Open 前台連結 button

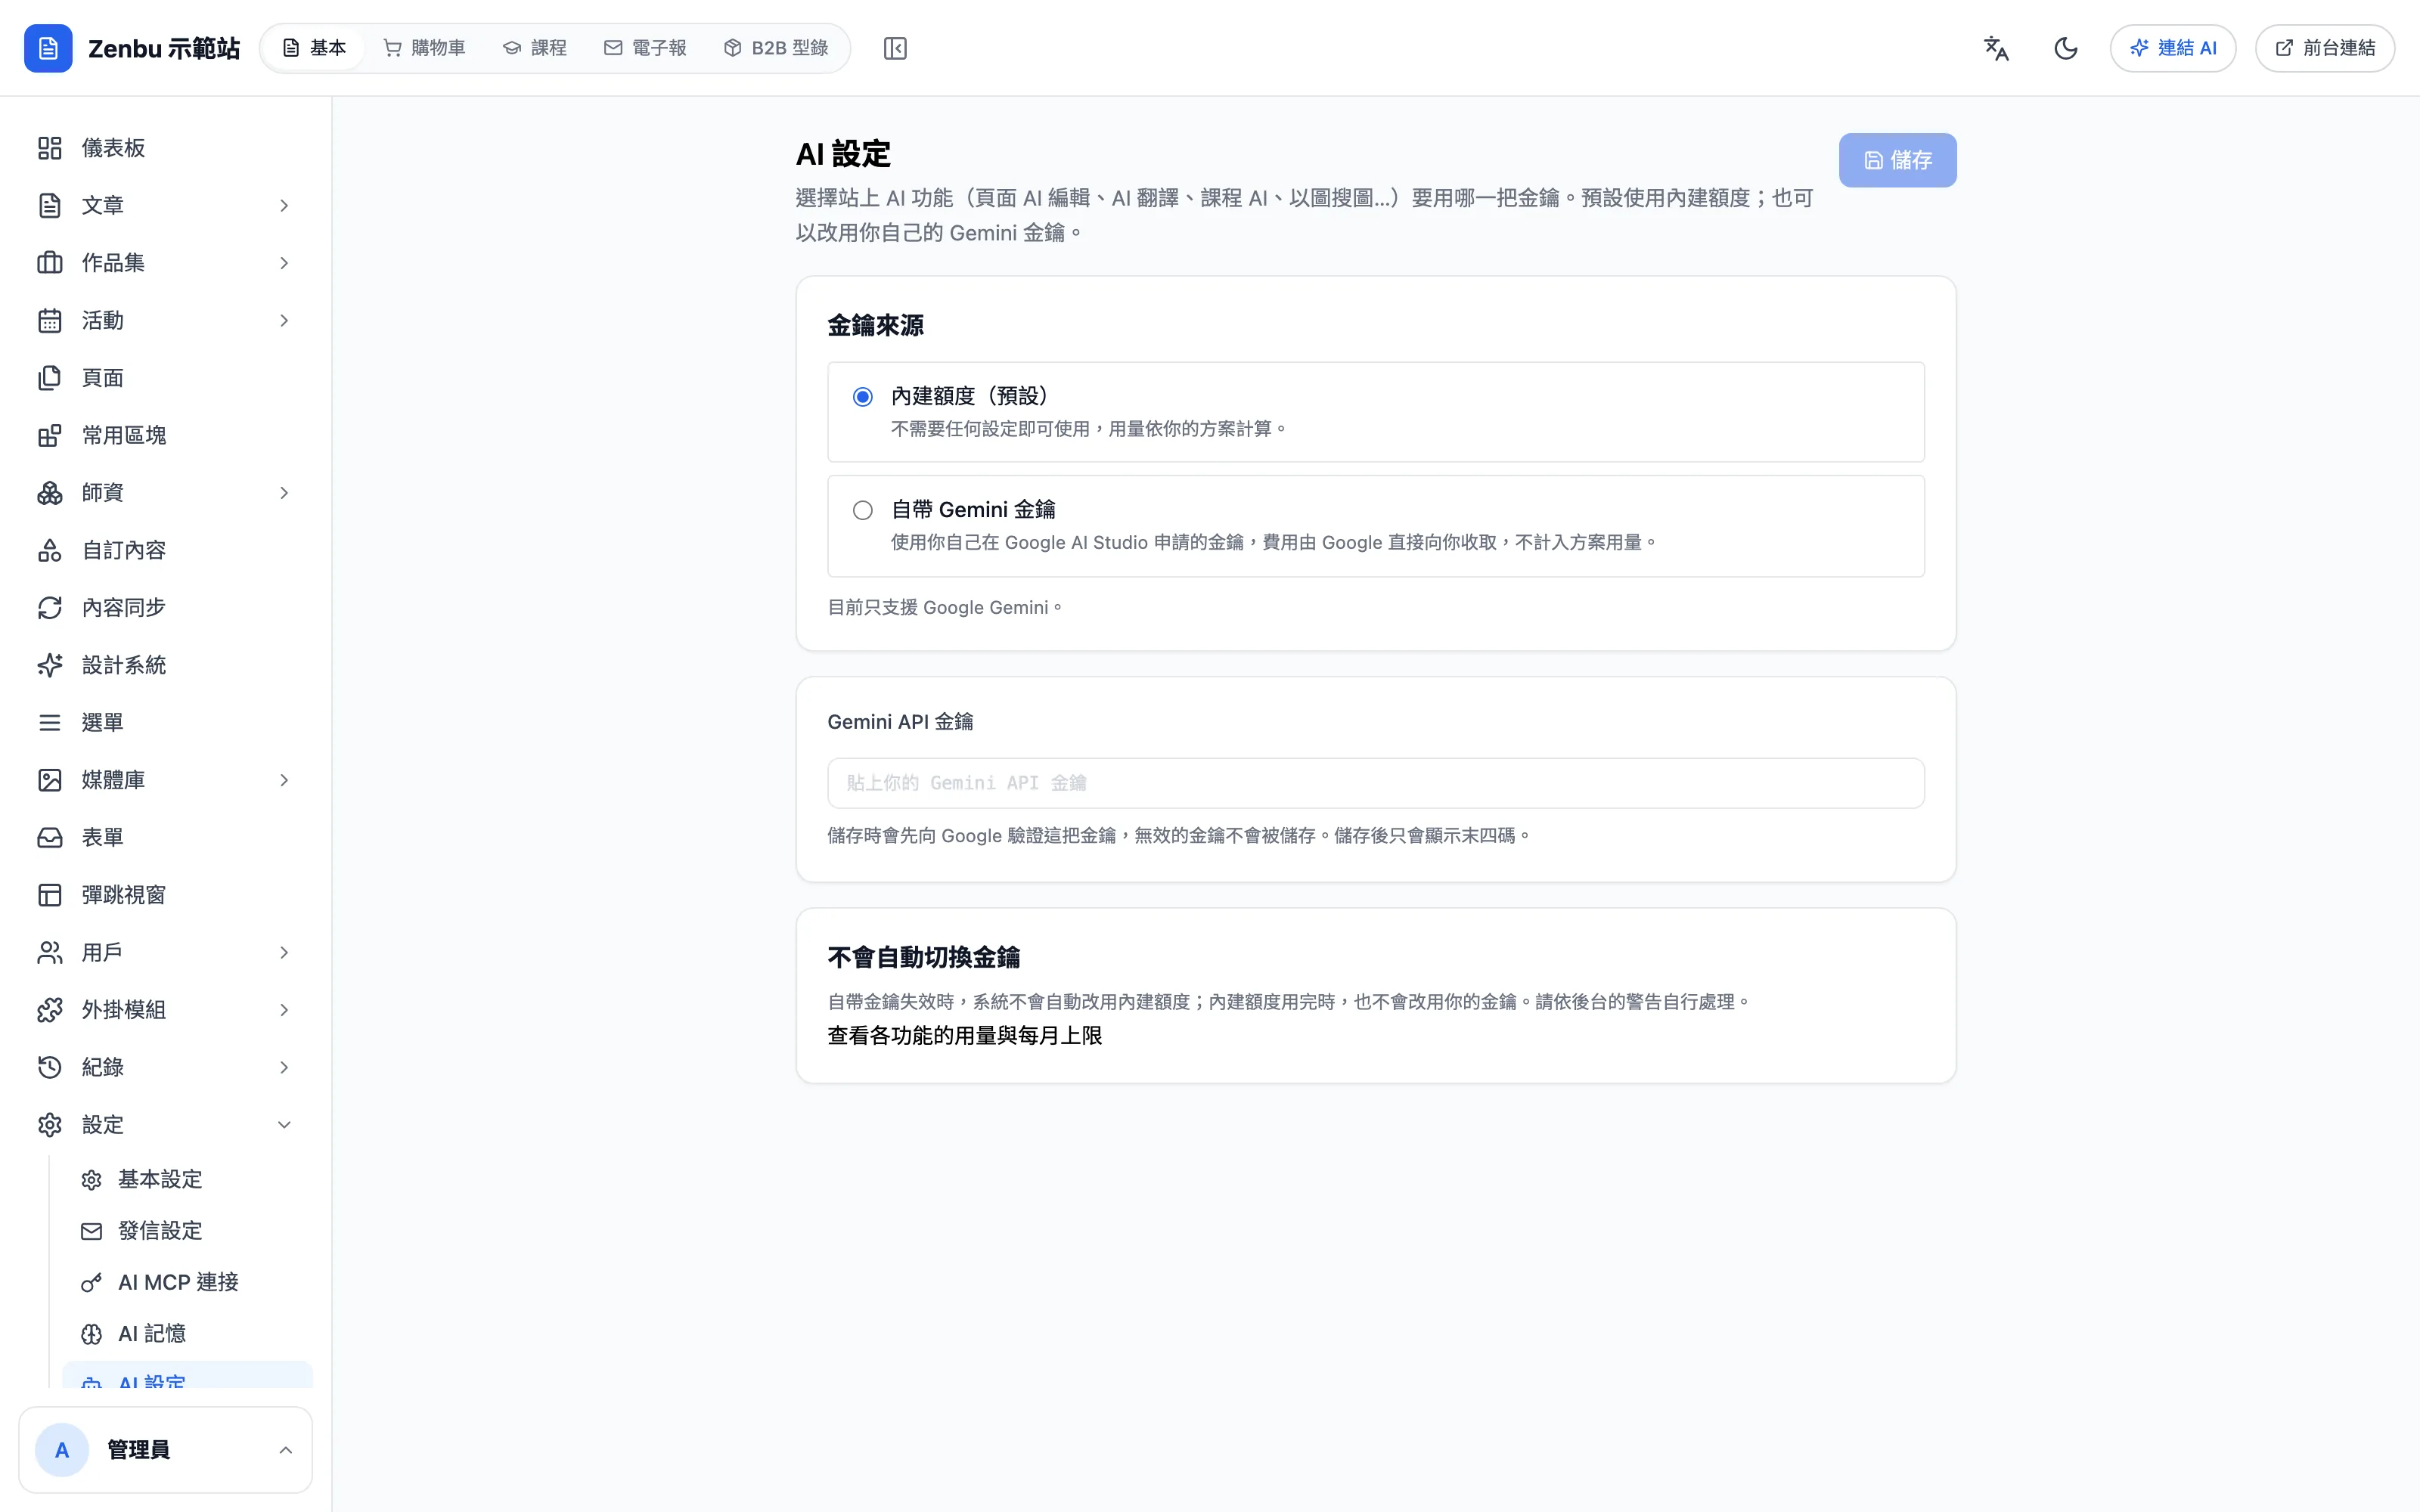click(x=2325, y=48)
